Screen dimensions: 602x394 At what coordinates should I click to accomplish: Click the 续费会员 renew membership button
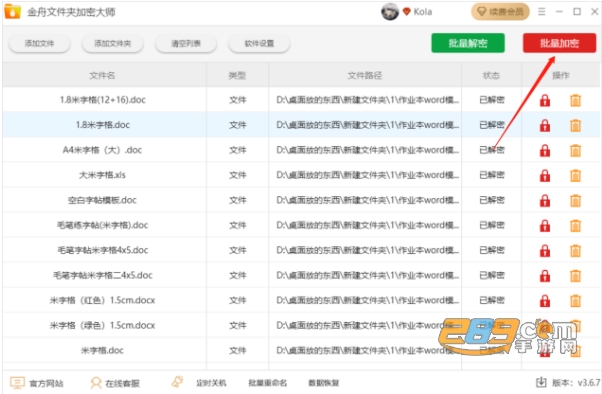[500, 12]
